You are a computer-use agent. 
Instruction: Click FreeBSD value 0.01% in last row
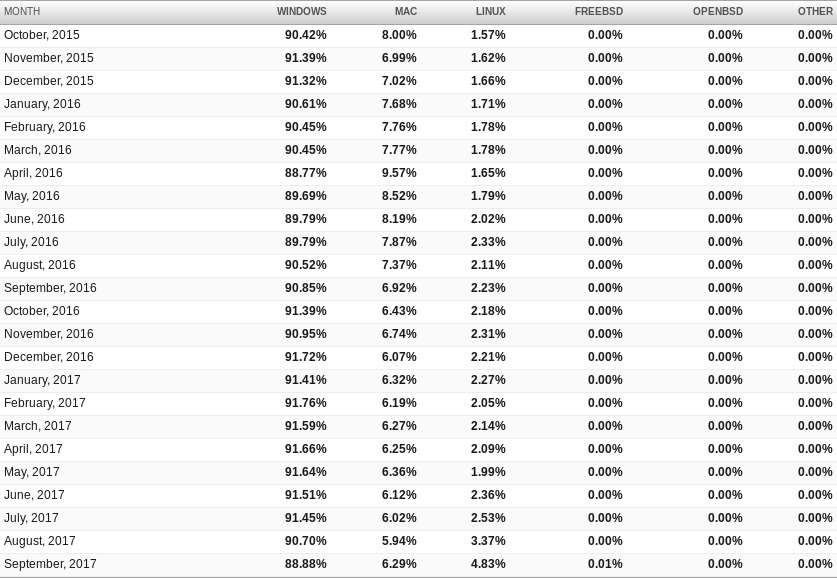point(605,564)
